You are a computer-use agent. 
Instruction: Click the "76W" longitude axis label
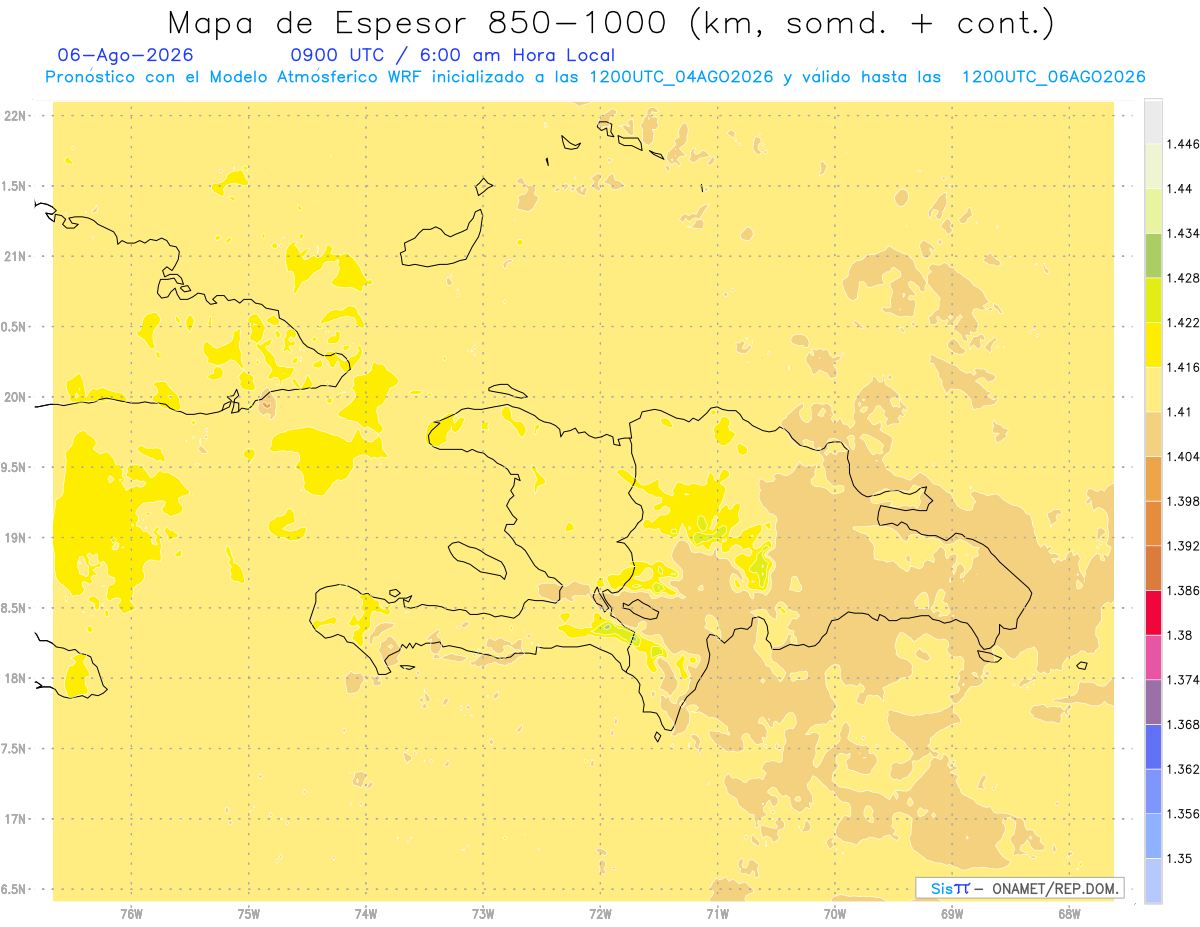132,913
